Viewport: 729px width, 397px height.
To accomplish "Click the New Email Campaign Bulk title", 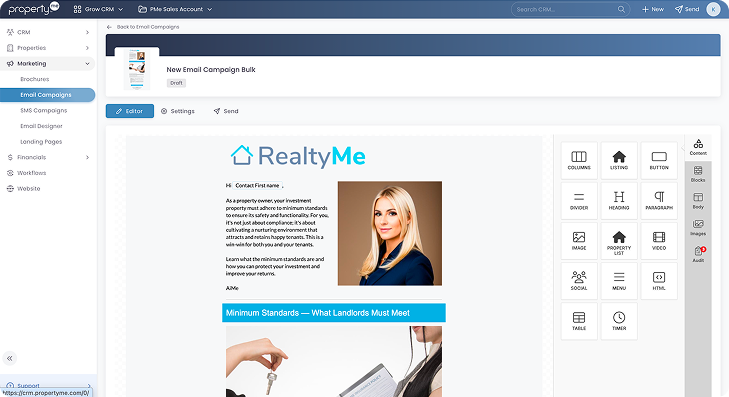I will point(211,70).
